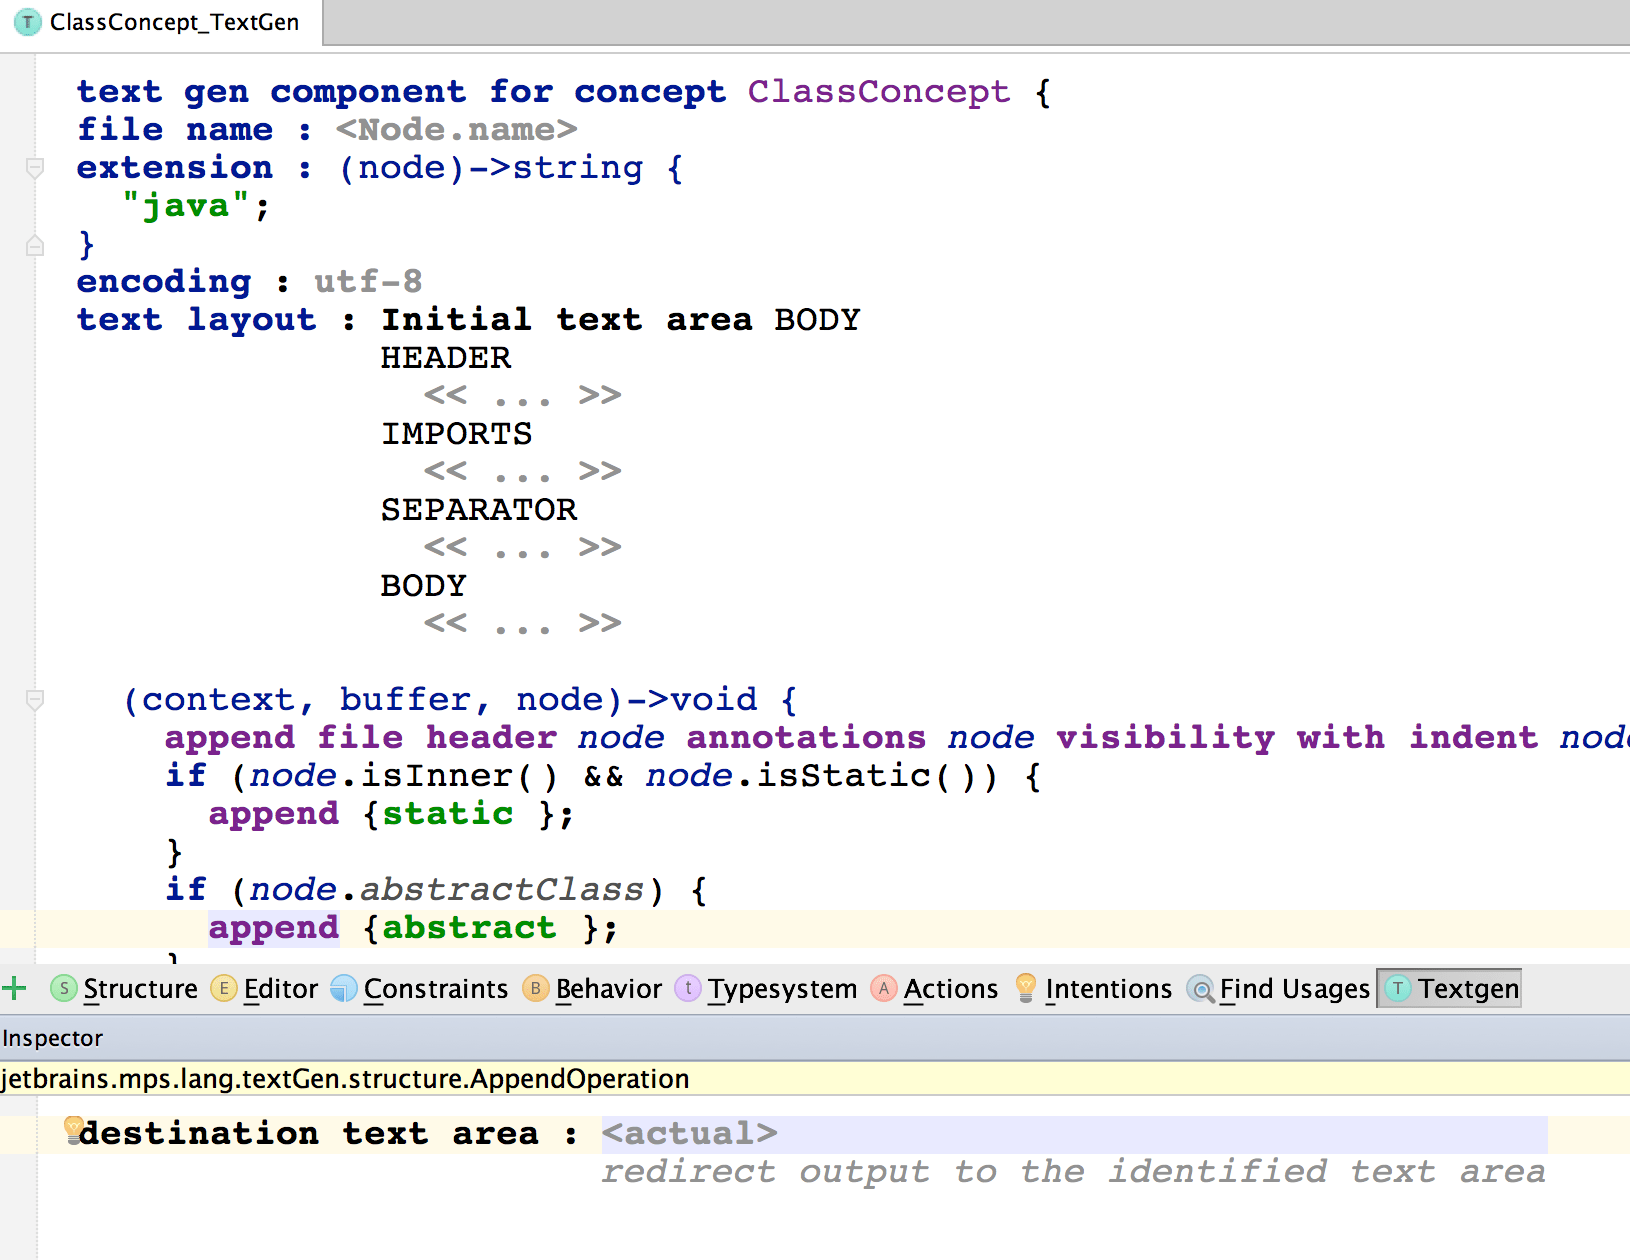Click the <actual> destination text area field
The height and width of the screenshot is (1260, 1630).
click(689, 1134)
